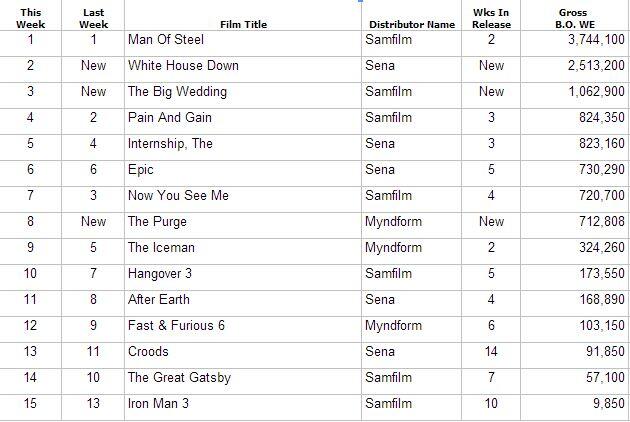This screenshot has width=630, height=422.
Task: Click The Big Wedding film title
Action: (x=177, y=92)
